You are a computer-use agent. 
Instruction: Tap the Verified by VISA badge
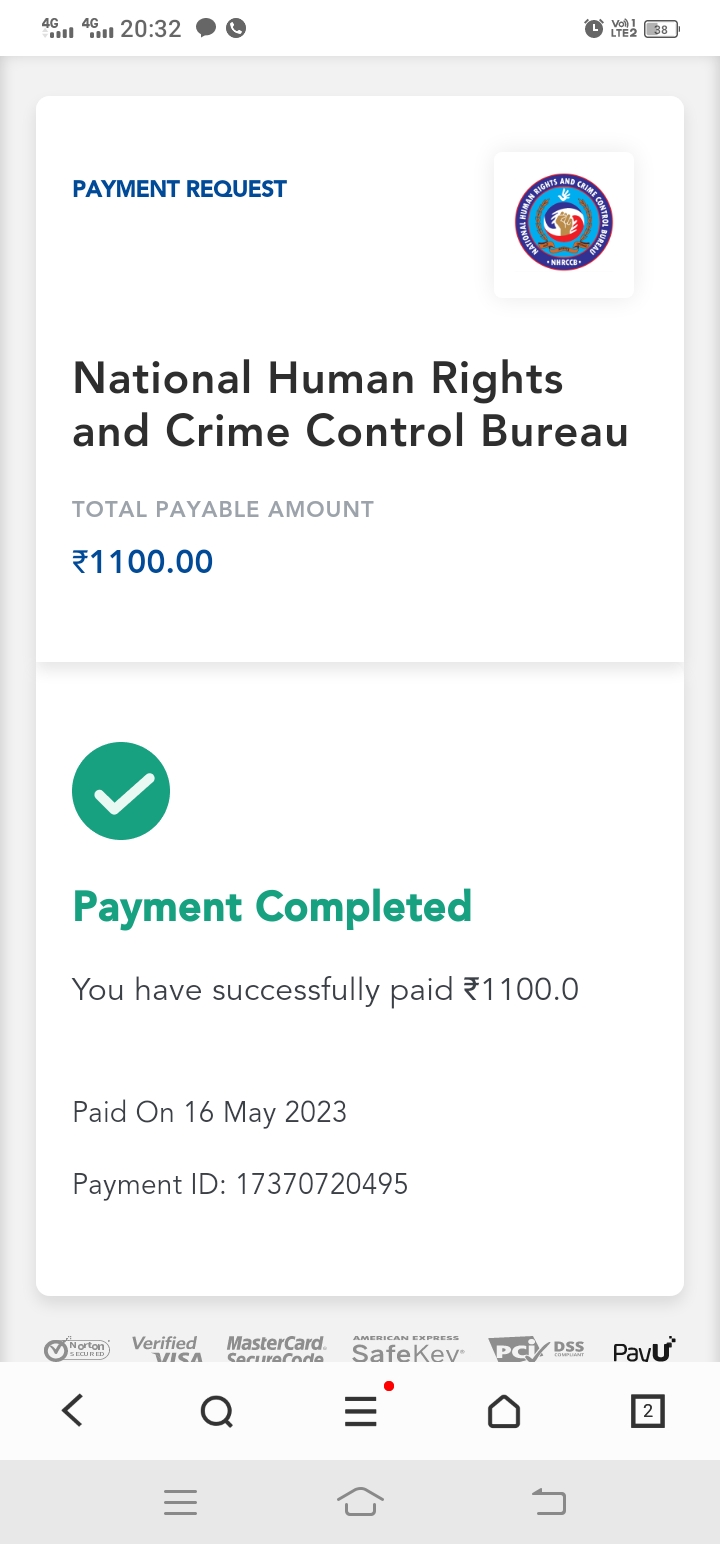(x=165, y=1350)
